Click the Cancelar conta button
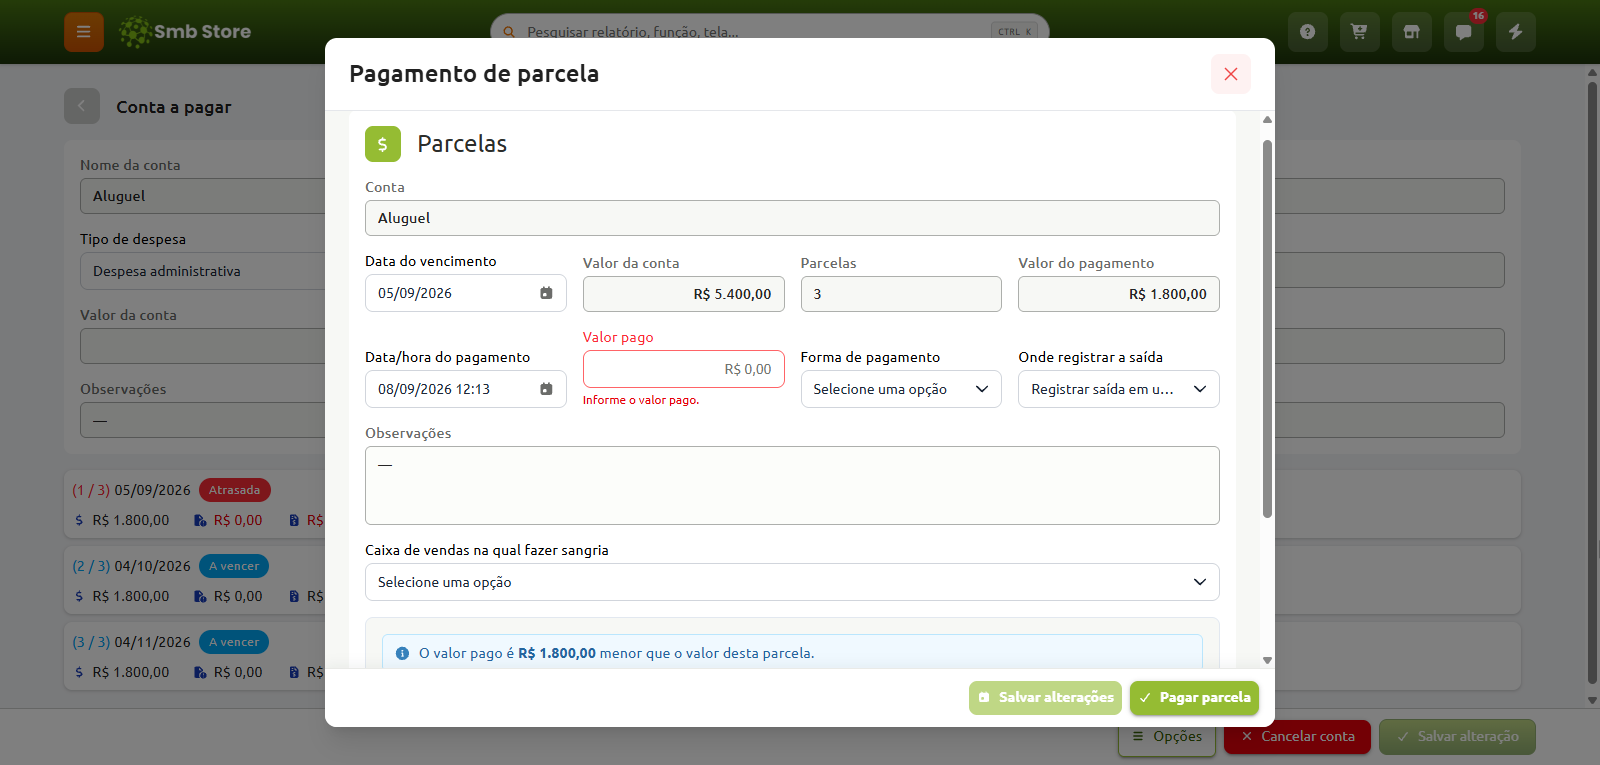The image size is (1600, 765). 1298,737
